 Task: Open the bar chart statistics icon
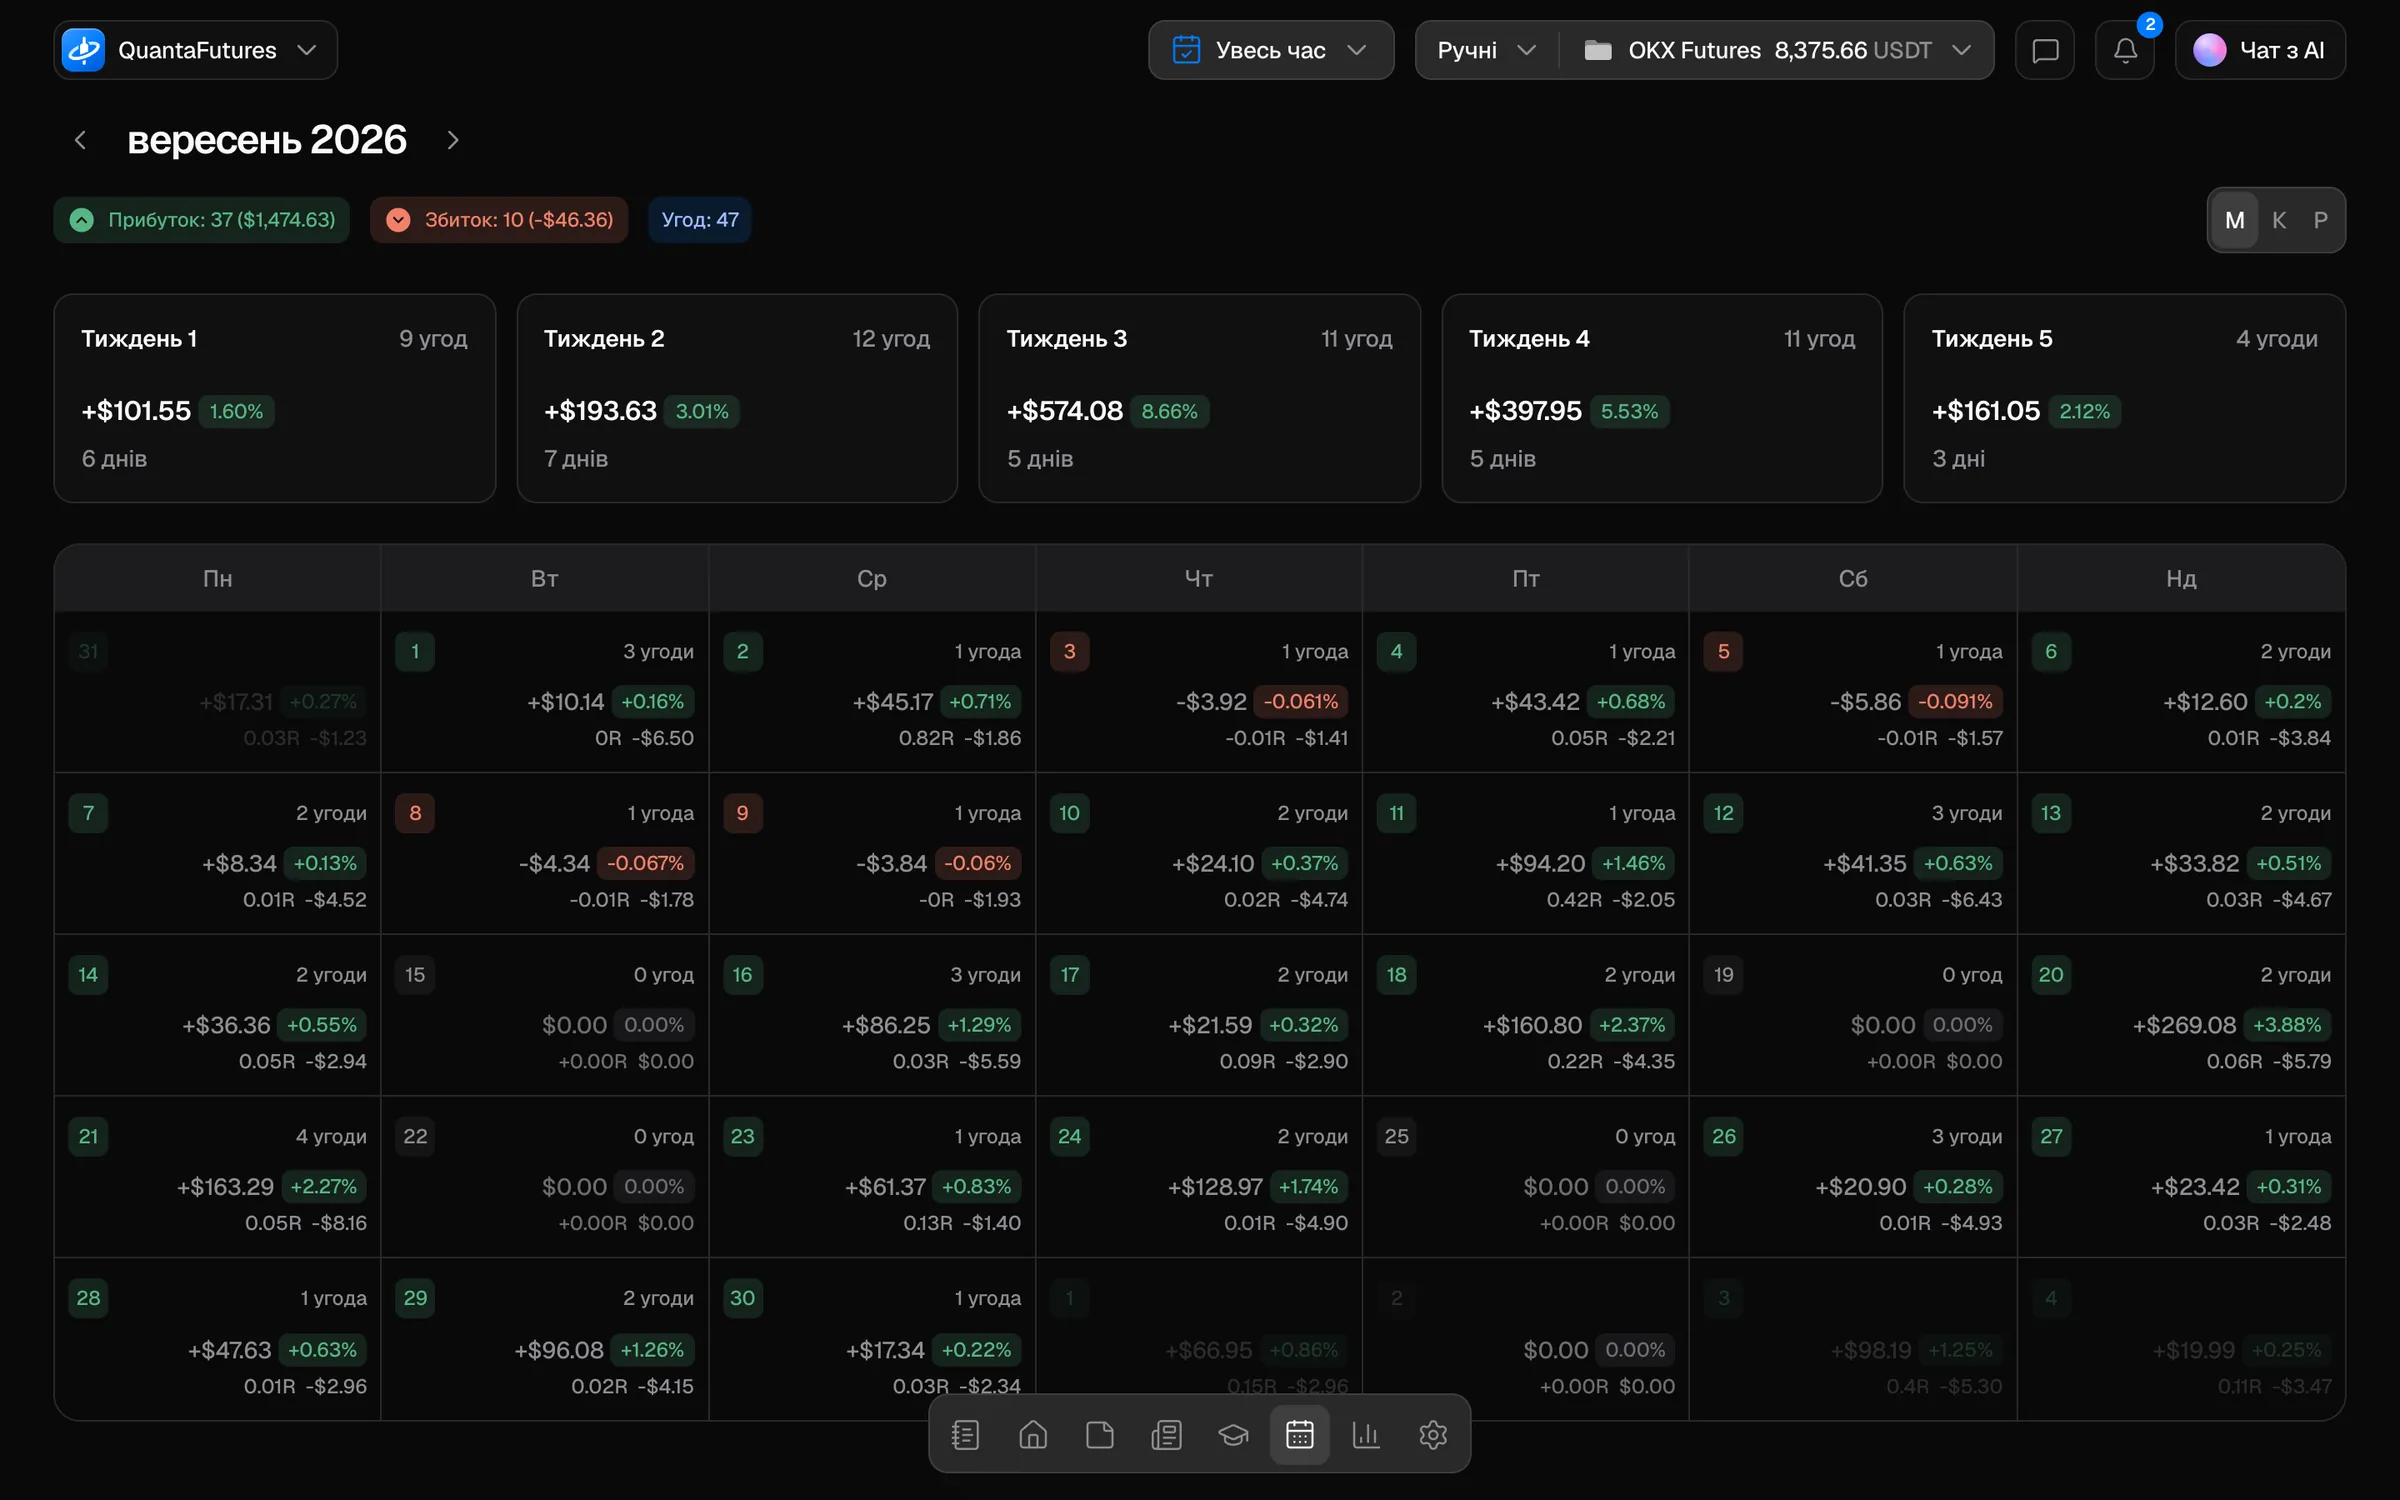(1366, 1435)
